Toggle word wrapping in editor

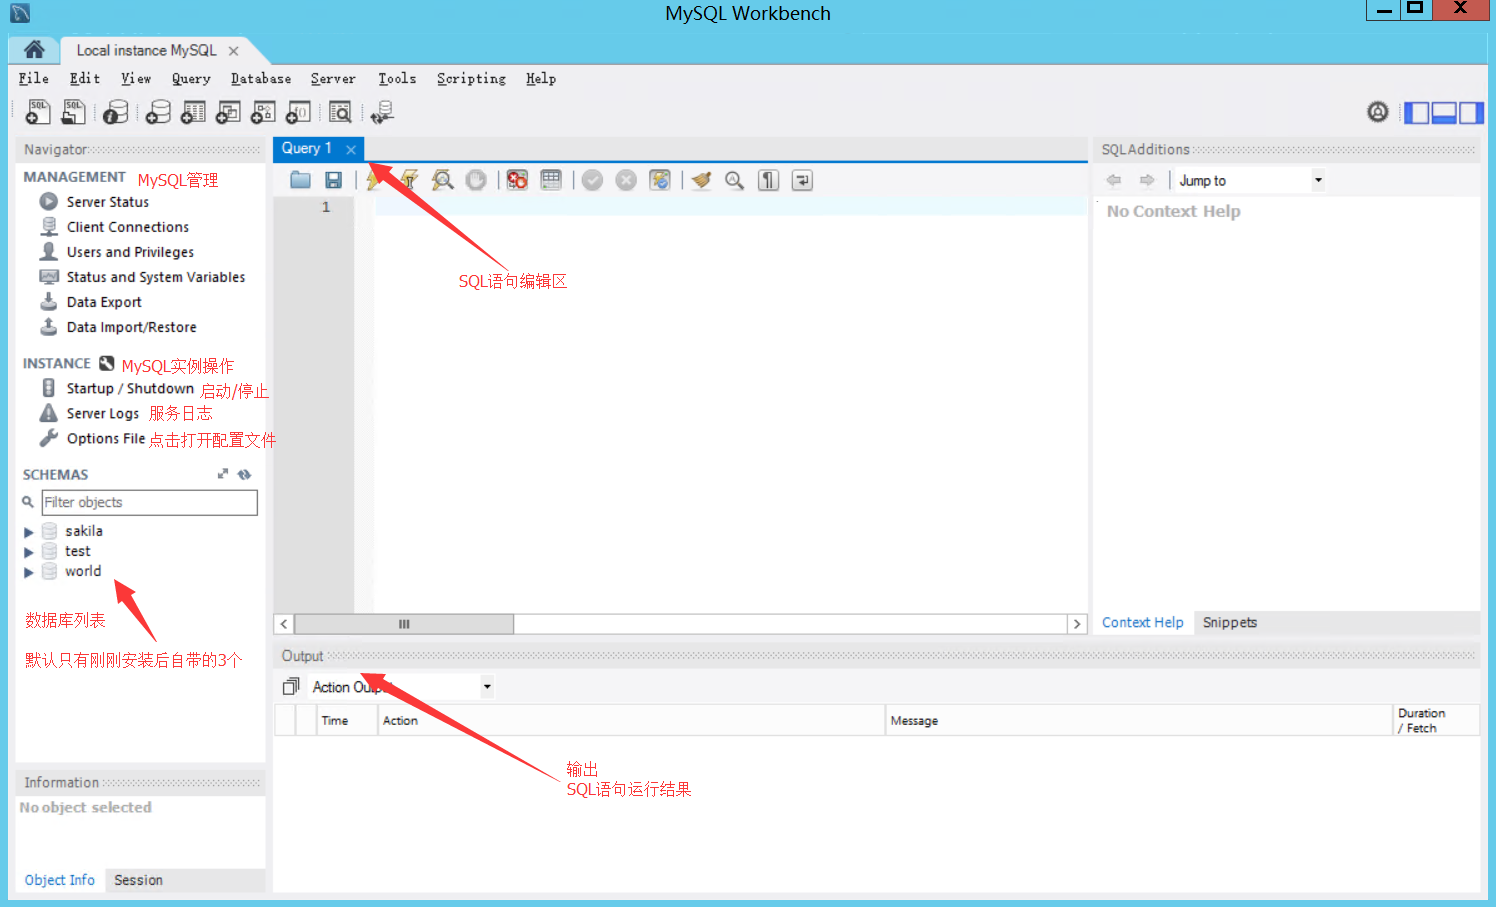[802, 180]
